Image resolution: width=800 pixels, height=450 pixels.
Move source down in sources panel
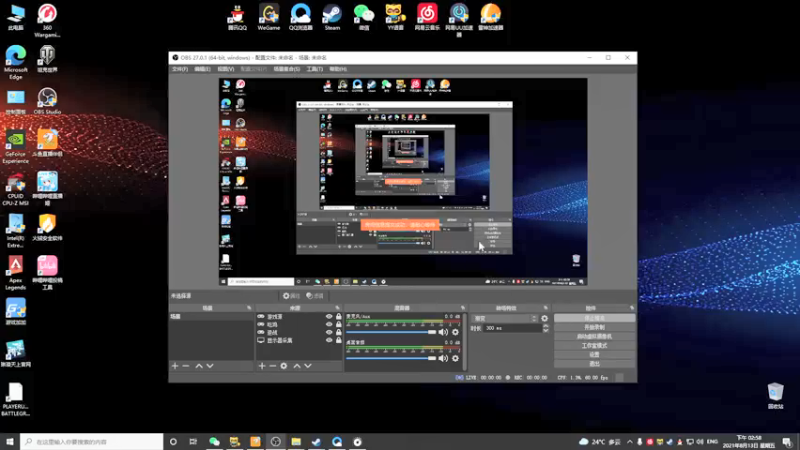tap(308, 366)
